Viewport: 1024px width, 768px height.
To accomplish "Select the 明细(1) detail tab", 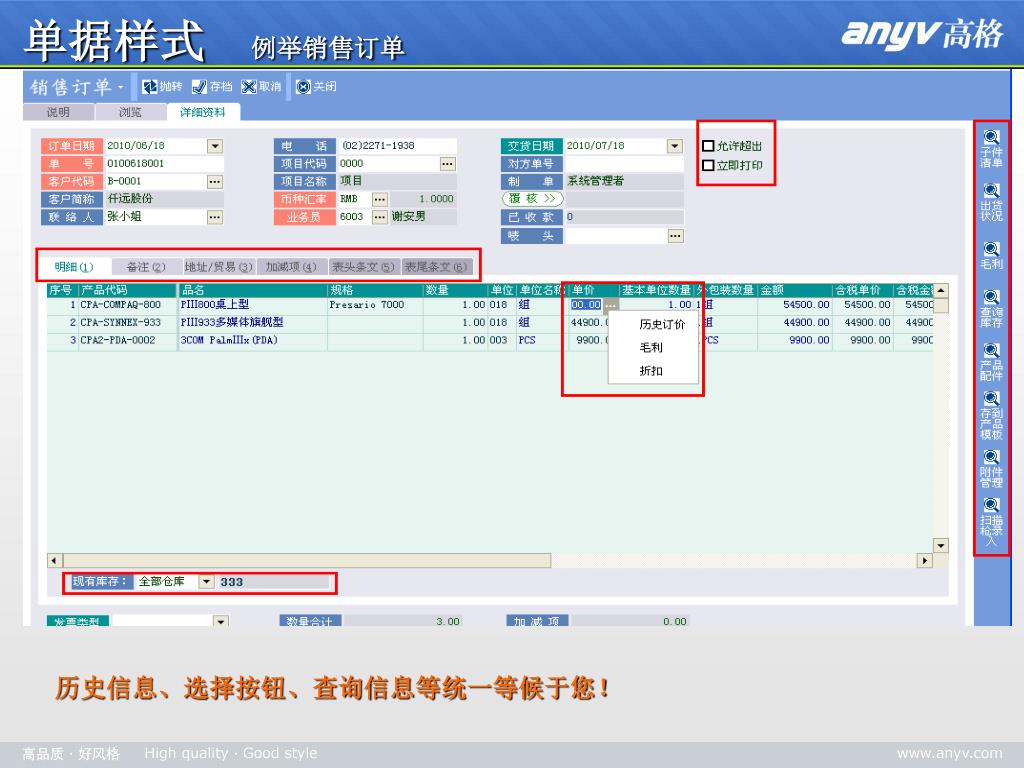I will tap(74, 267).
